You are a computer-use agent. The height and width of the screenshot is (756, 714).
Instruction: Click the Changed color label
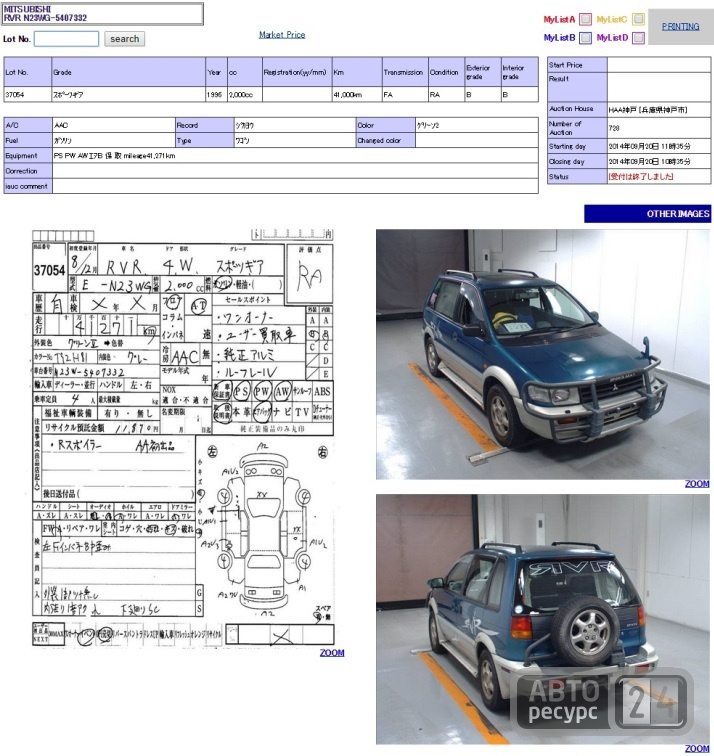click(385, 140)
